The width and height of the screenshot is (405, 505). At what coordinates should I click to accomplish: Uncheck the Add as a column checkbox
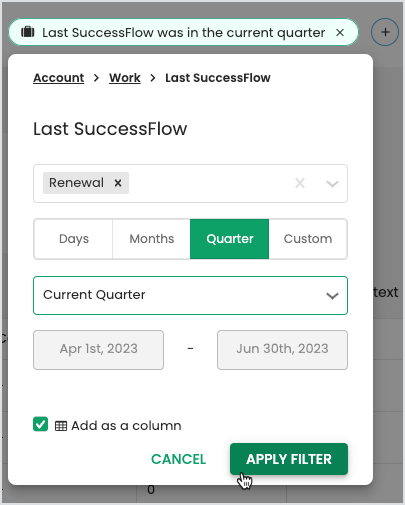click(41, 425)
